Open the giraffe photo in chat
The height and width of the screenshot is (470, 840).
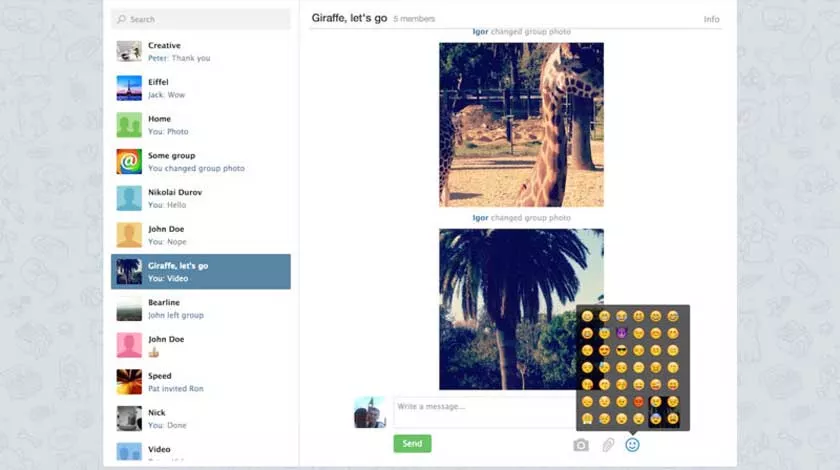[521, 124]
